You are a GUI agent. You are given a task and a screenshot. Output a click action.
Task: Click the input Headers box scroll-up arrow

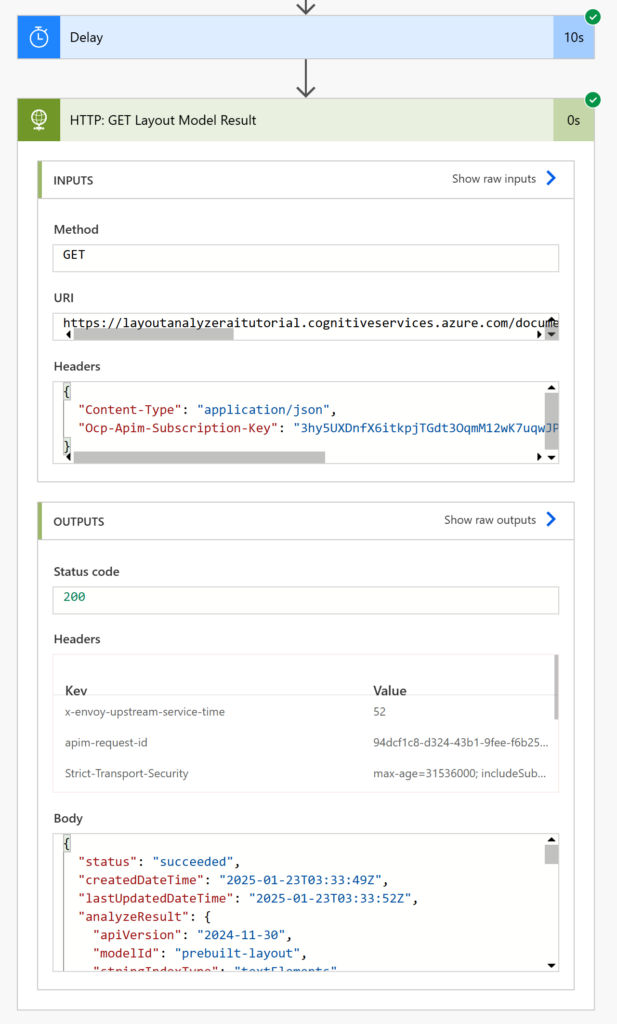coord(552,388)
